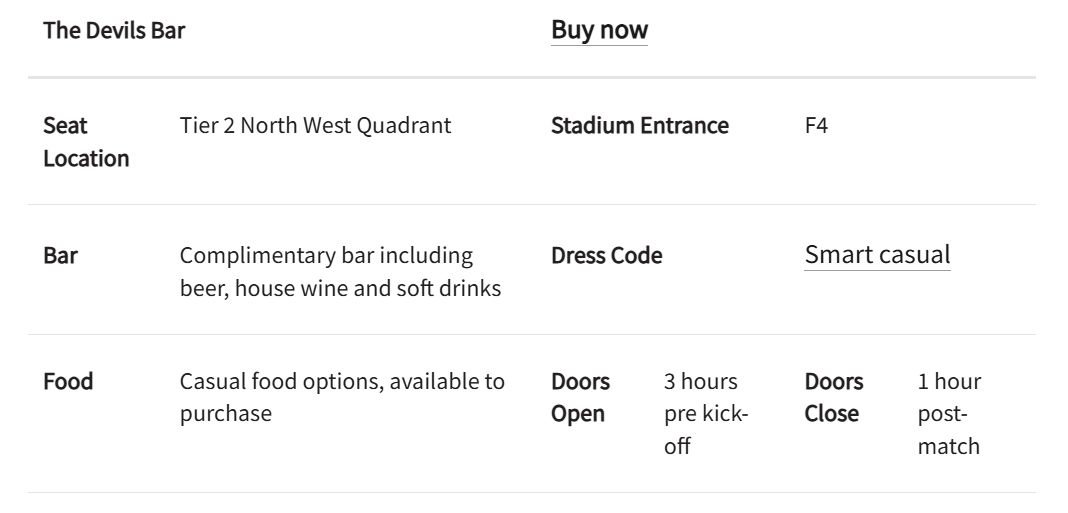Click the divider line below the Bar row
Image resolution: width=1068 pixels, height=513 pixels.
[x=532, y=334]
